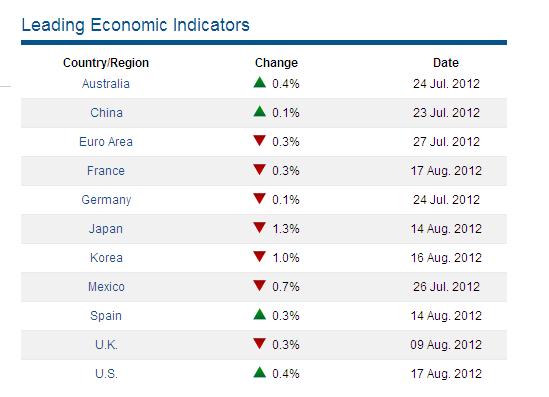
Task: Click red down arrow in U.K. row
Action: (x=259, y=344)
